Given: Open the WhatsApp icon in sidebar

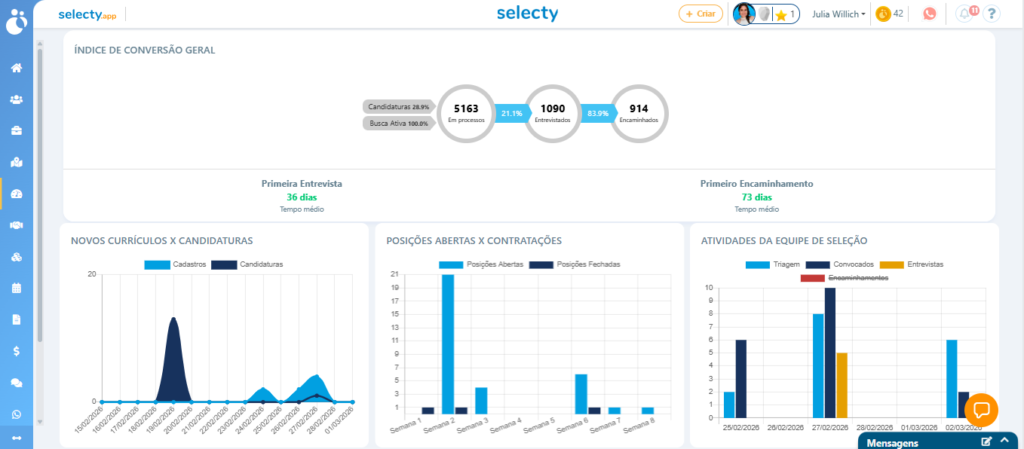Looking at the screenshot, I should click(x=16, y=414).
